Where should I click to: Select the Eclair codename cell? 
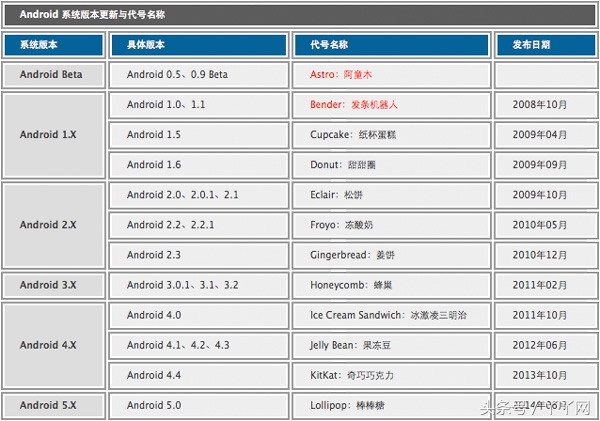[x=391, y=195]
